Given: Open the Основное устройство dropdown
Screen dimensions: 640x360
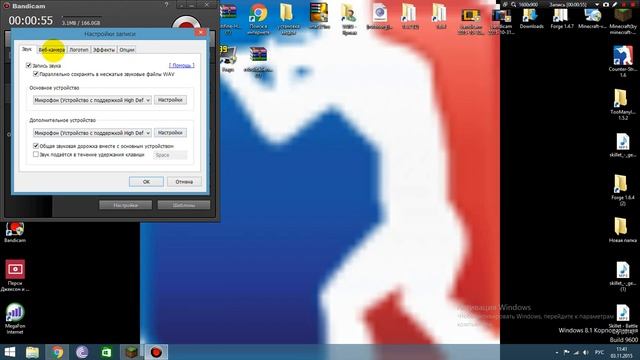Looking at the screenshot, I should [92, 100].
